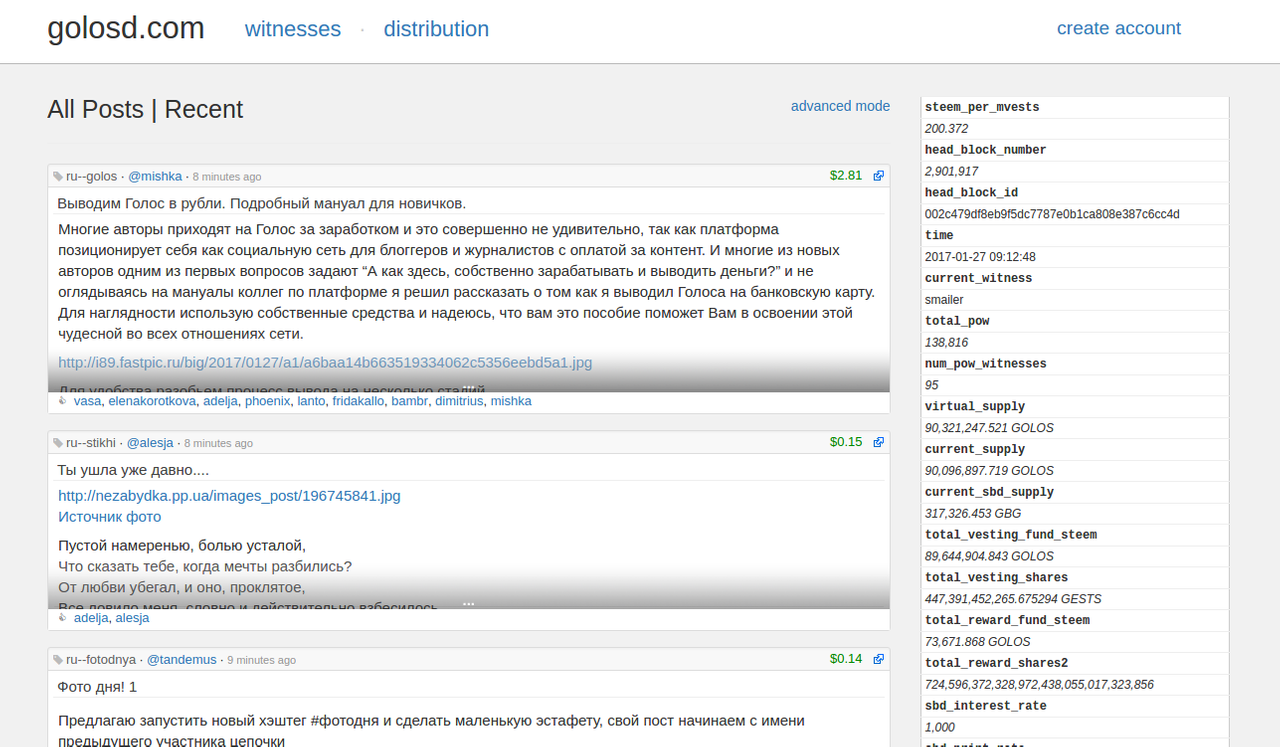Select the head_block_id hash value
The height and width of the screenshot is (747, 1280).
[1052, 214]
